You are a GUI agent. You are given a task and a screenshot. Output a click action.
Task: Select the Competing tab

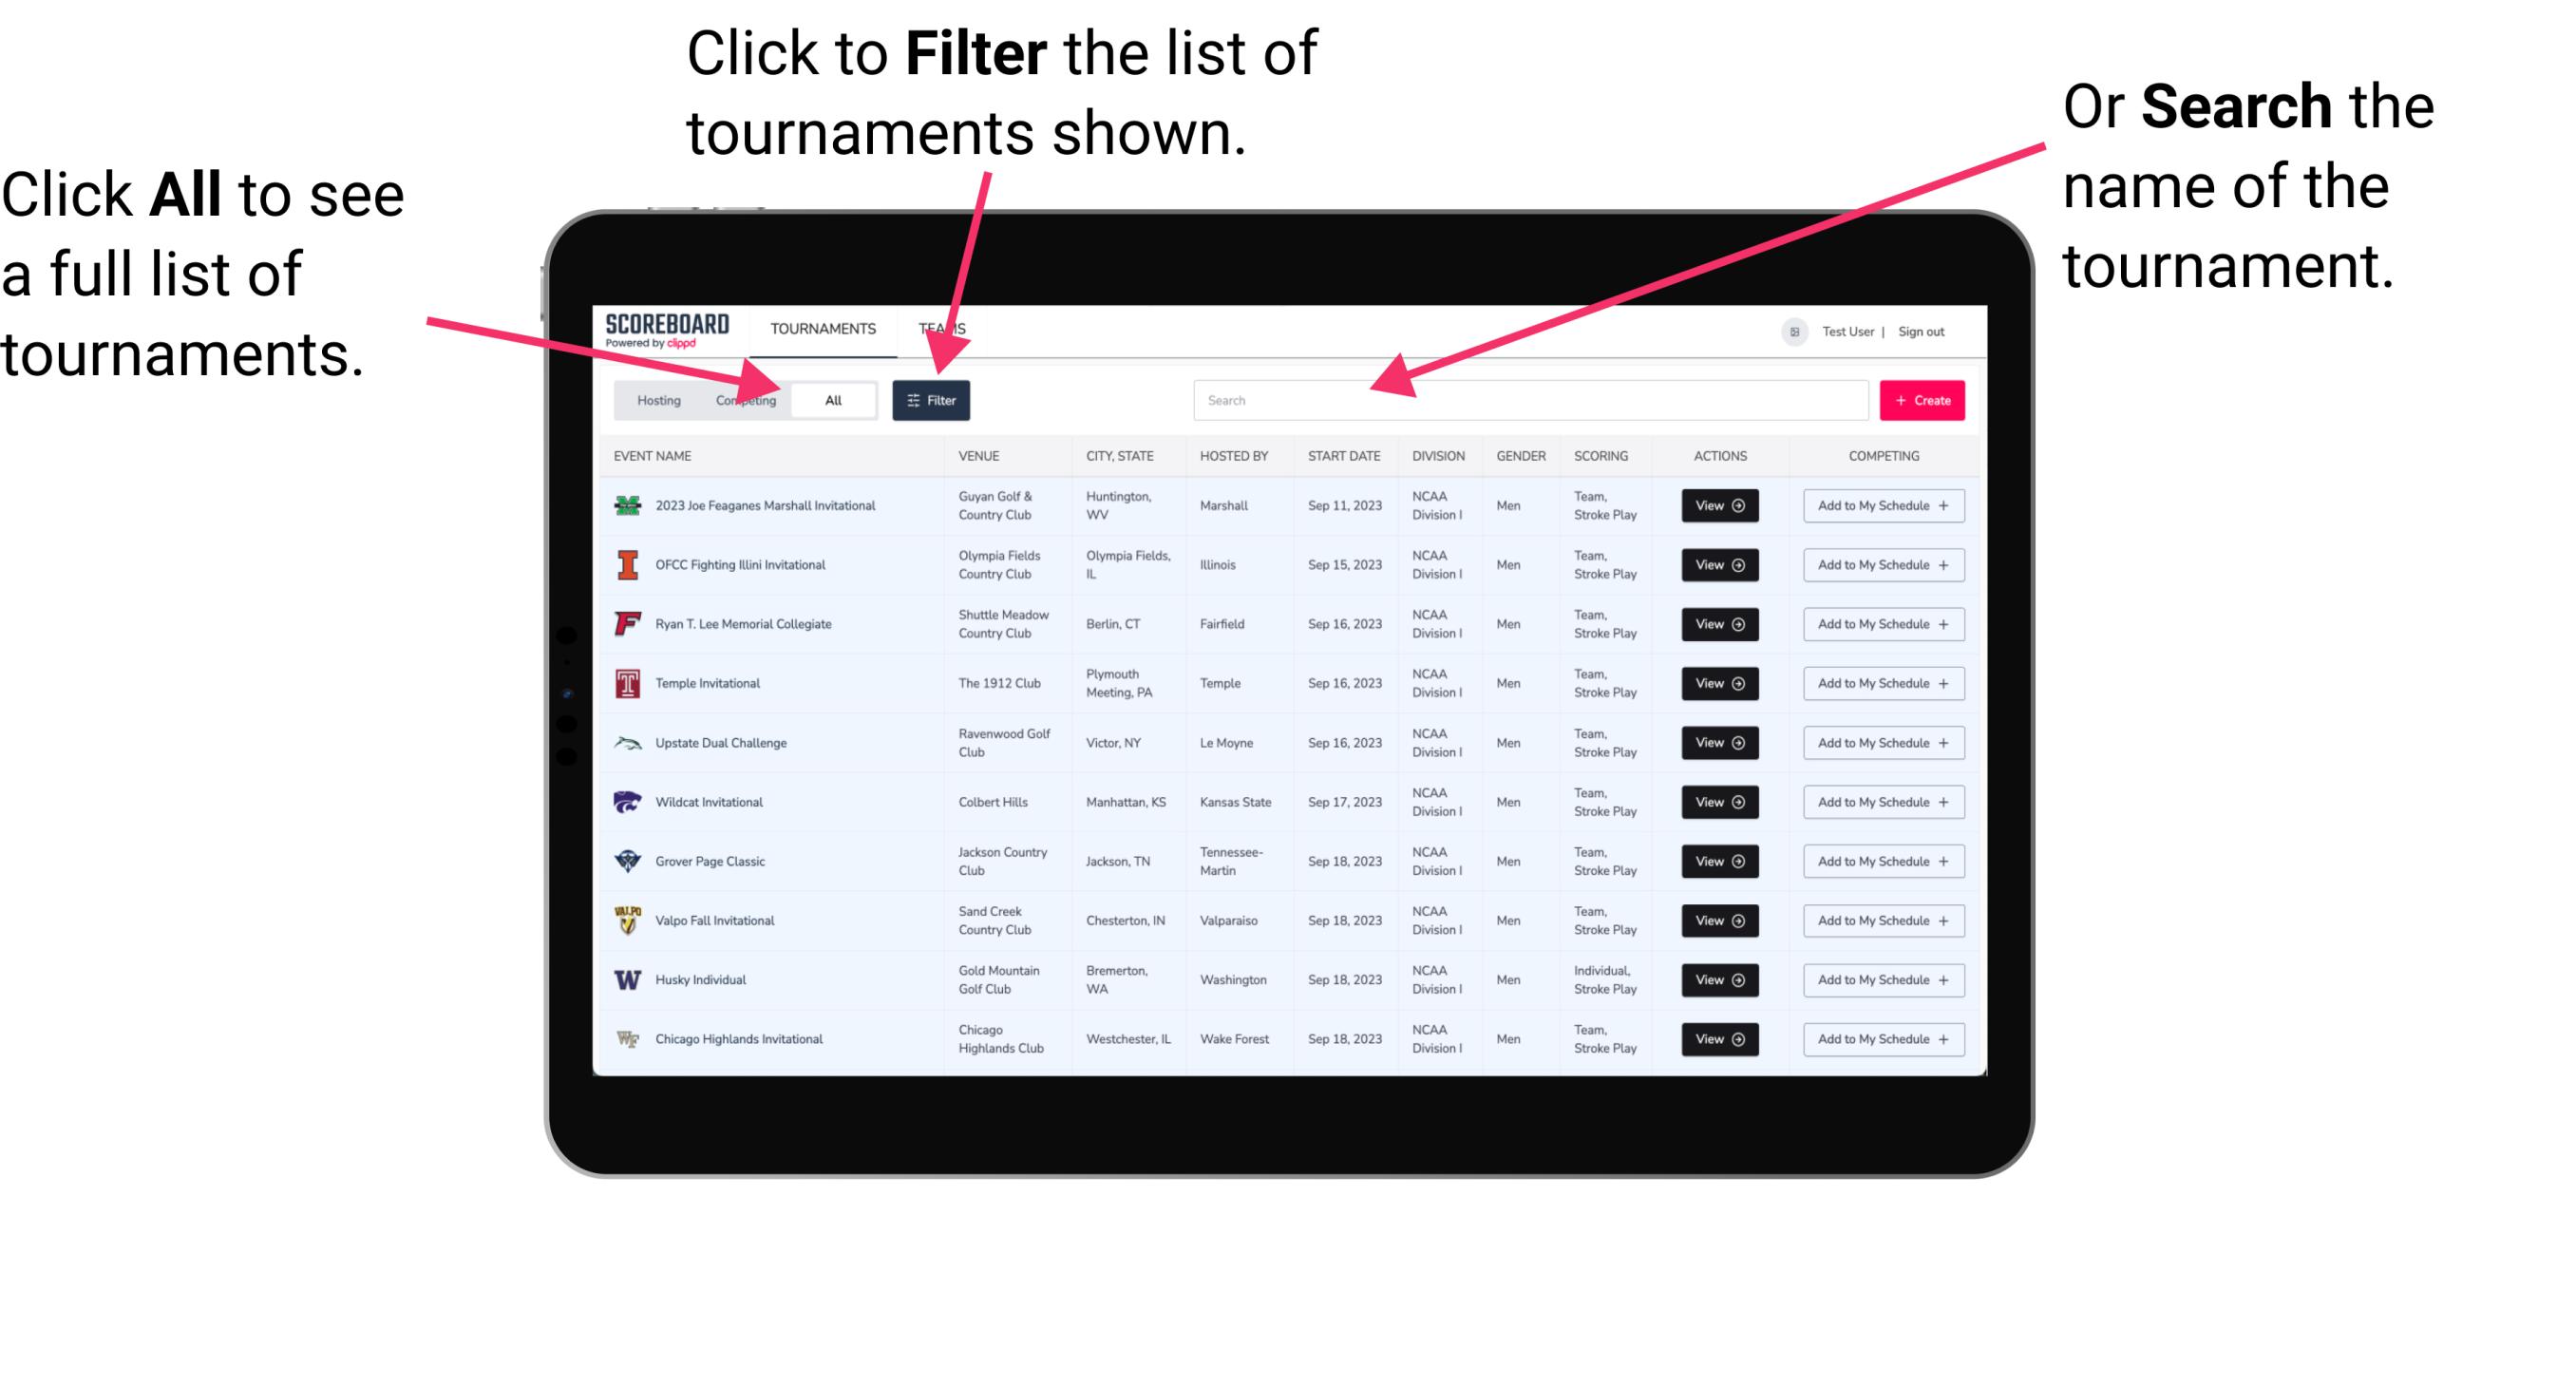click(744, 399)
